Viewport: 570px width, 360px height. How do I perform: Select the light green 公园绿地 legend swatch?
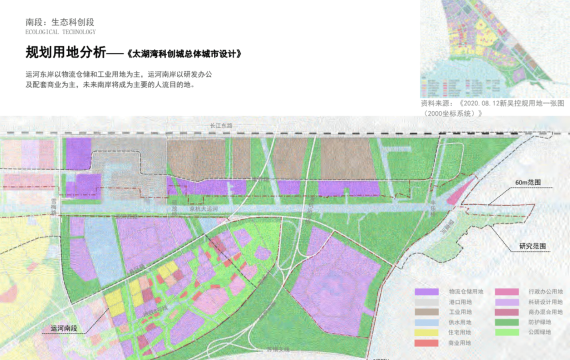(507, 332)
